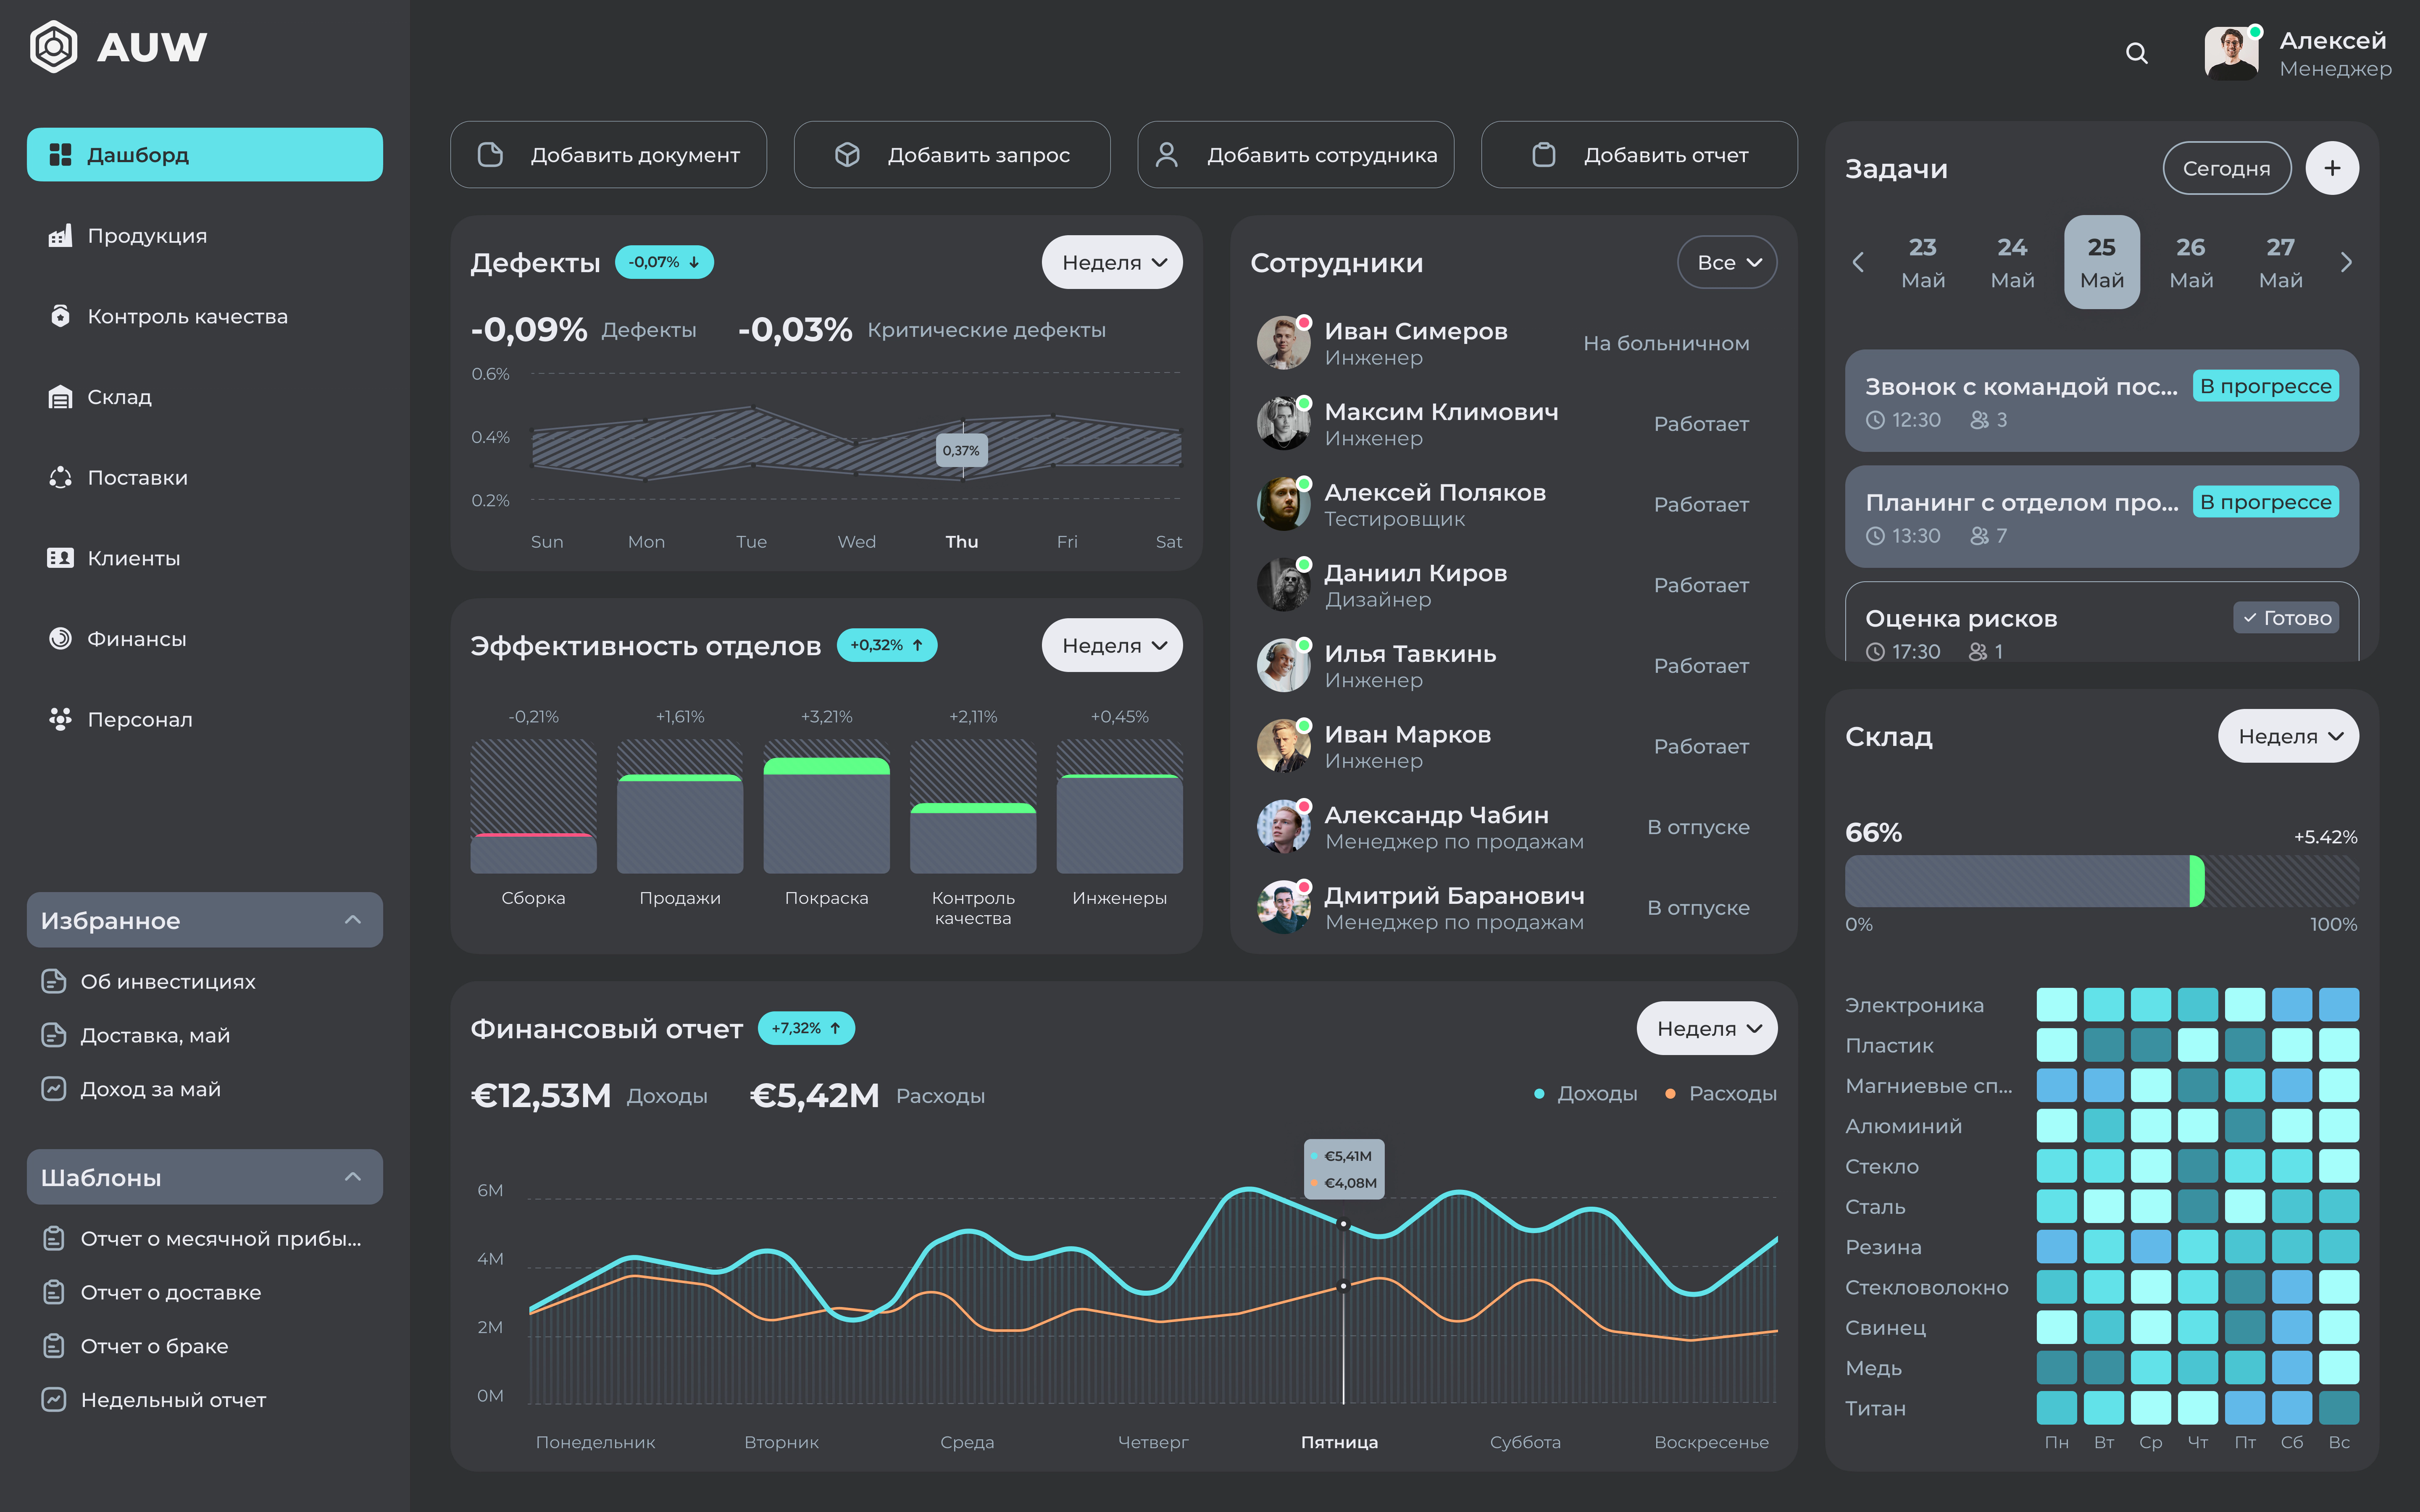This screenshot has width=2420, height=1512.
Task: Select 26 Май date tab
Action: (2190, 263)
